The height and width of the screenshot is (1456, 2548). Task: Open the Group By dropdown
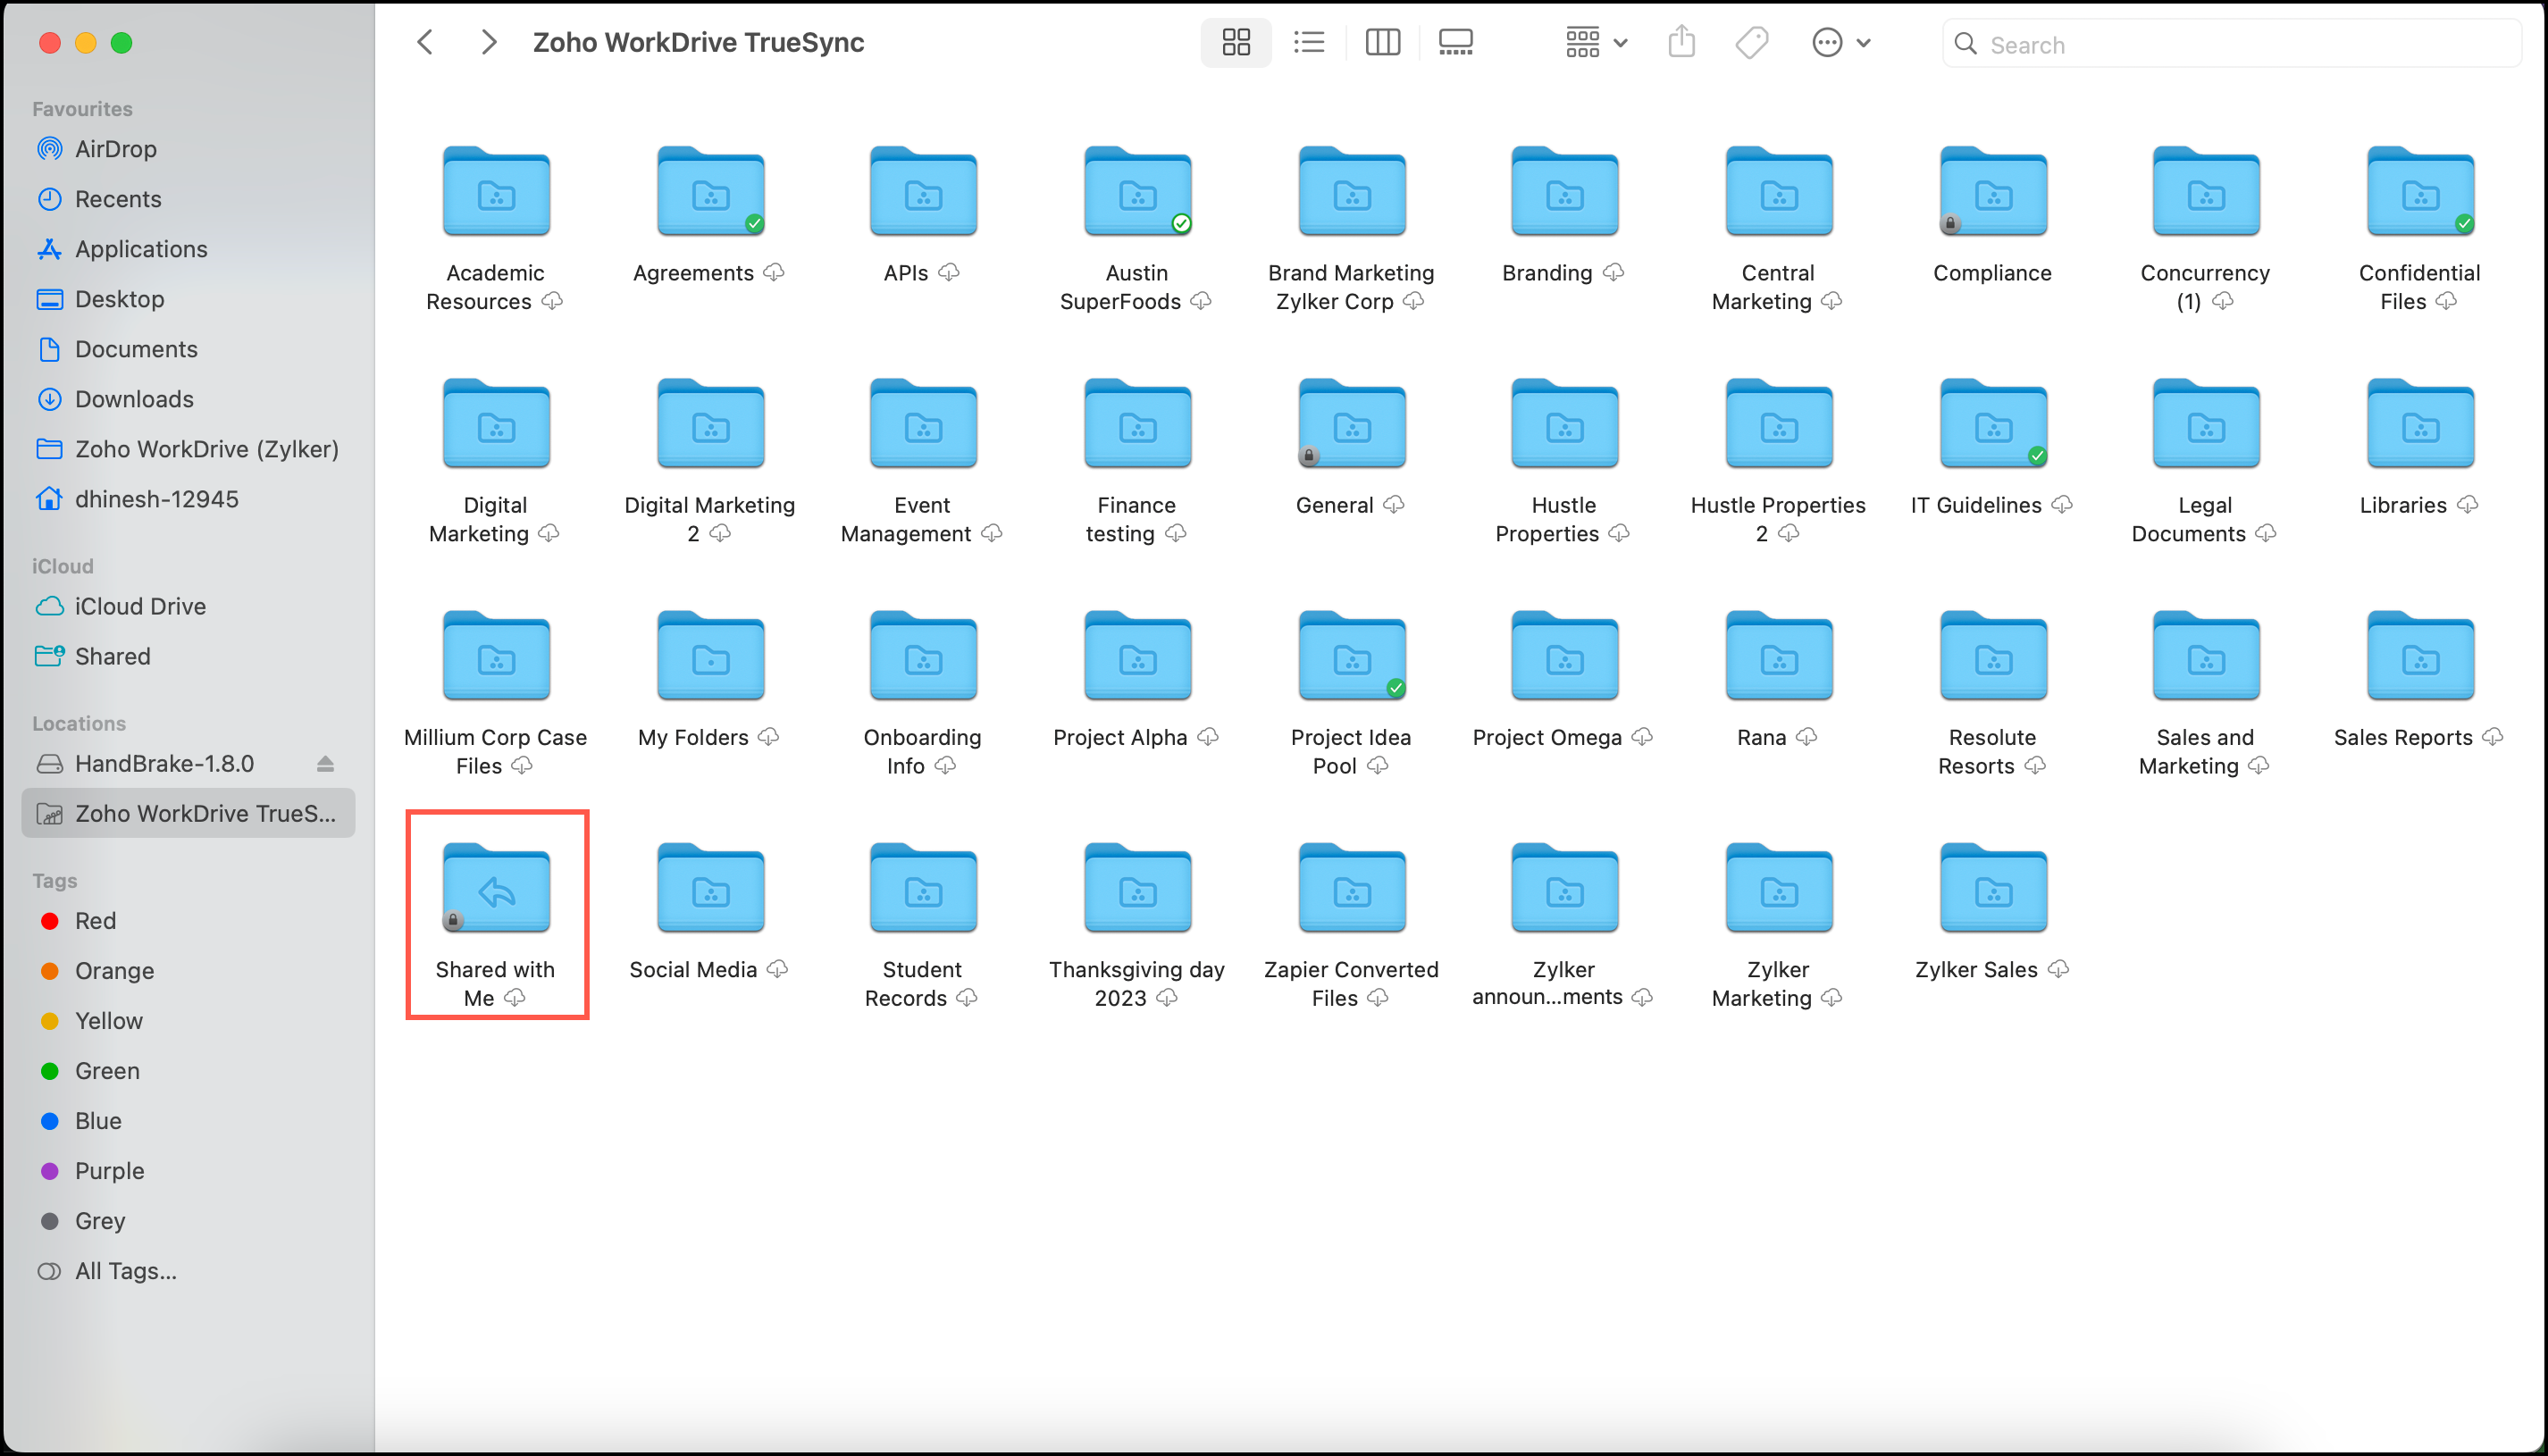coord(1596,43)
